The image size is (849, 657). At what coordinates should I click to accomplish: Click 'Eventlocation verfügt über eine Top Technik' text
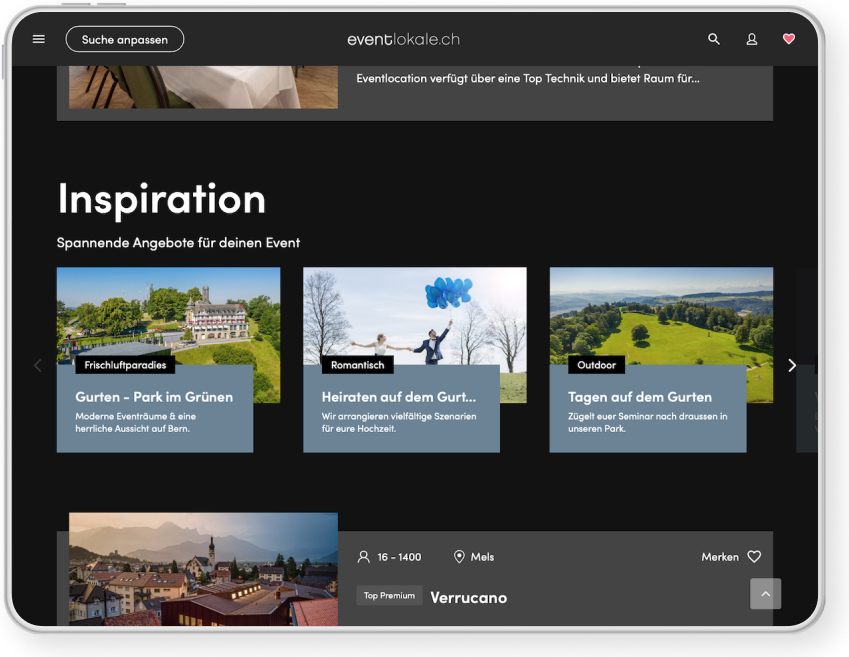click(528, 79)
